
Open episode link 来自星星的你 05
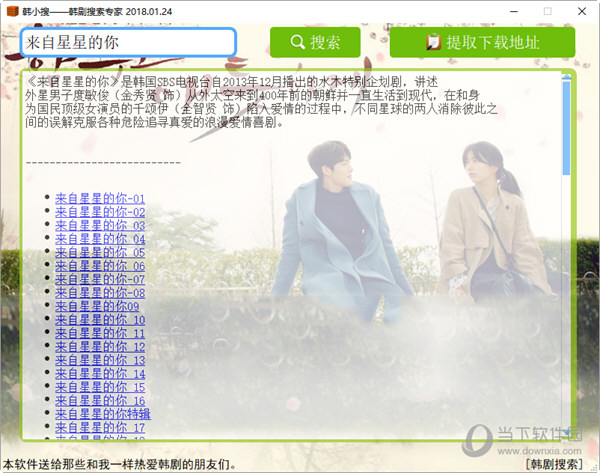pyautogui.click(x=100, y=253)
